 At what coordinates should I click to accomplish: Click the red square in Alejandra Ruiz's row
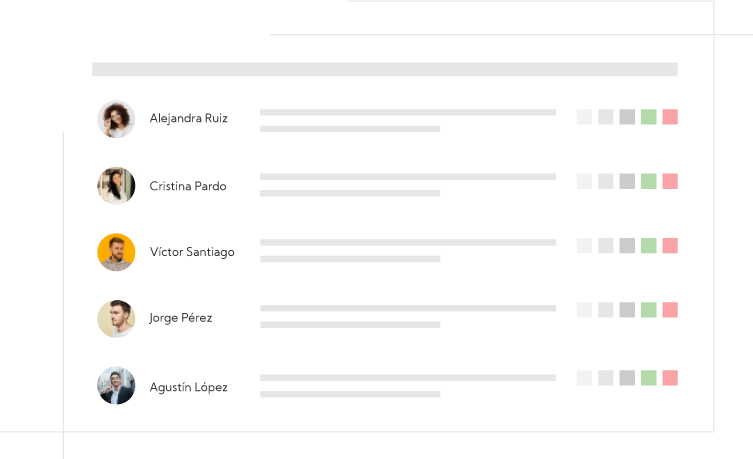670,117
